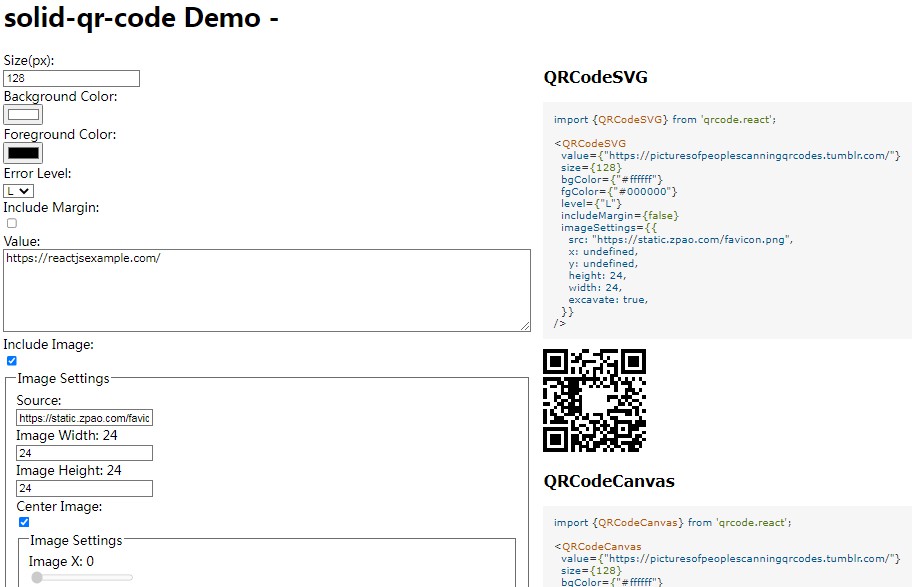Click the image Source URL field
923x587 pixels.
tap(84, 418)
